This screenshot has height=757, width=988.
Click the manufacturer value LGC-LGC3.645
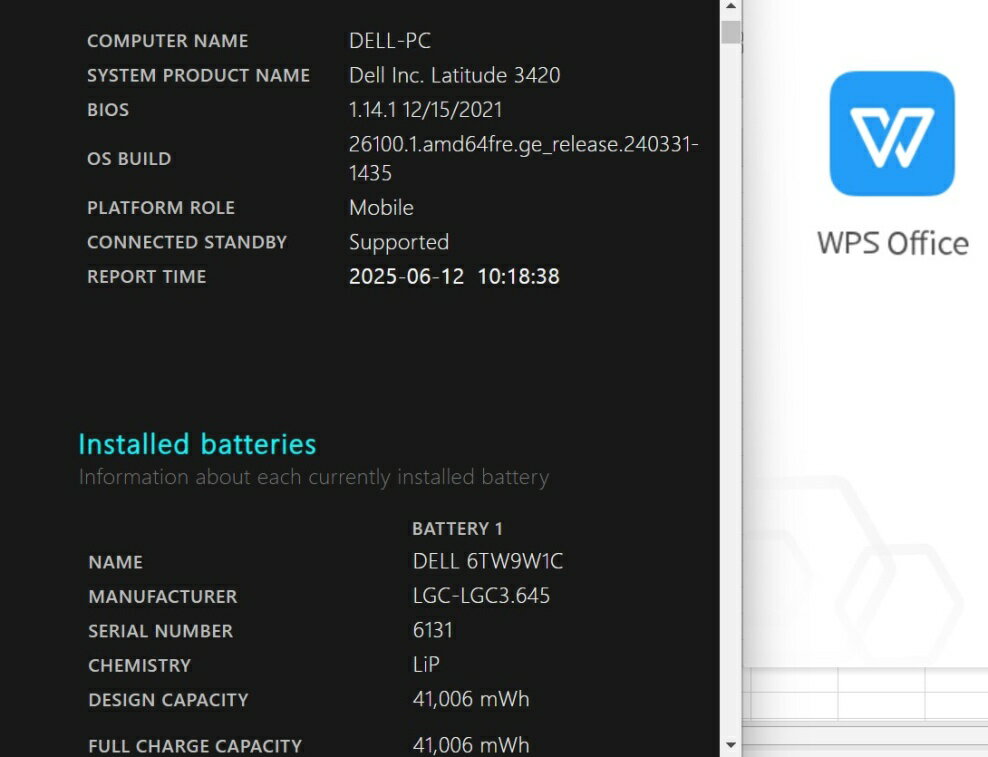(481, 596)
